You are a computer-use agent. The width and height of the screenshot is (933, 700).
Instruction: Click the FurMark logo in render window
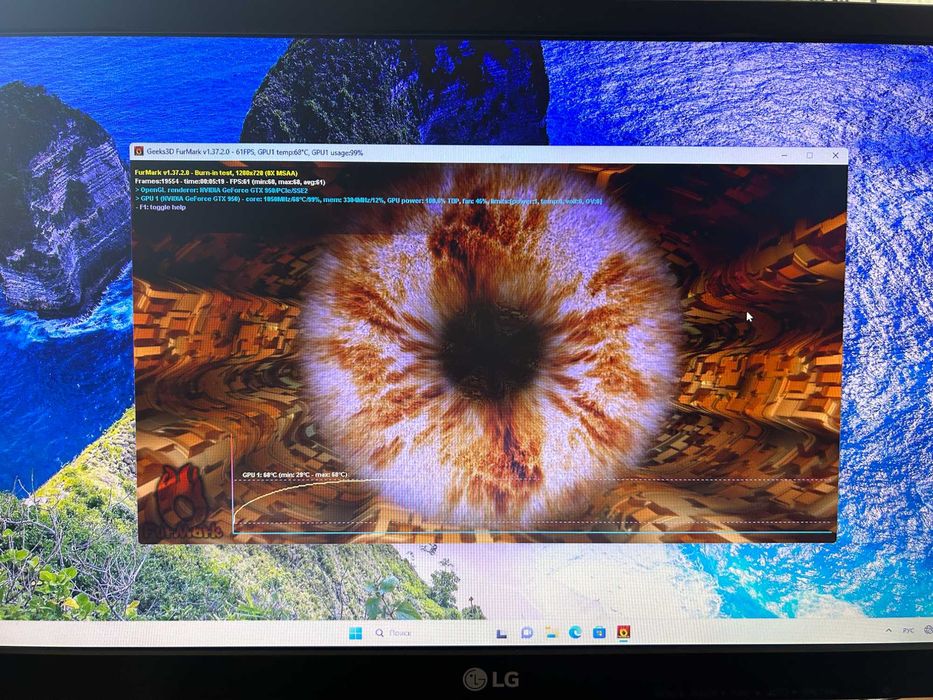(181, 503)
